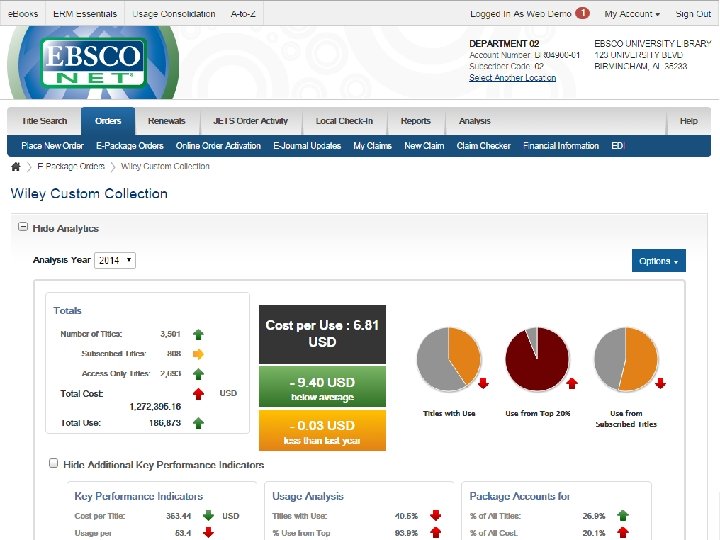720x540 pixels.
Task: Open the Renewals tab
Action: click(x=167, y=121)
